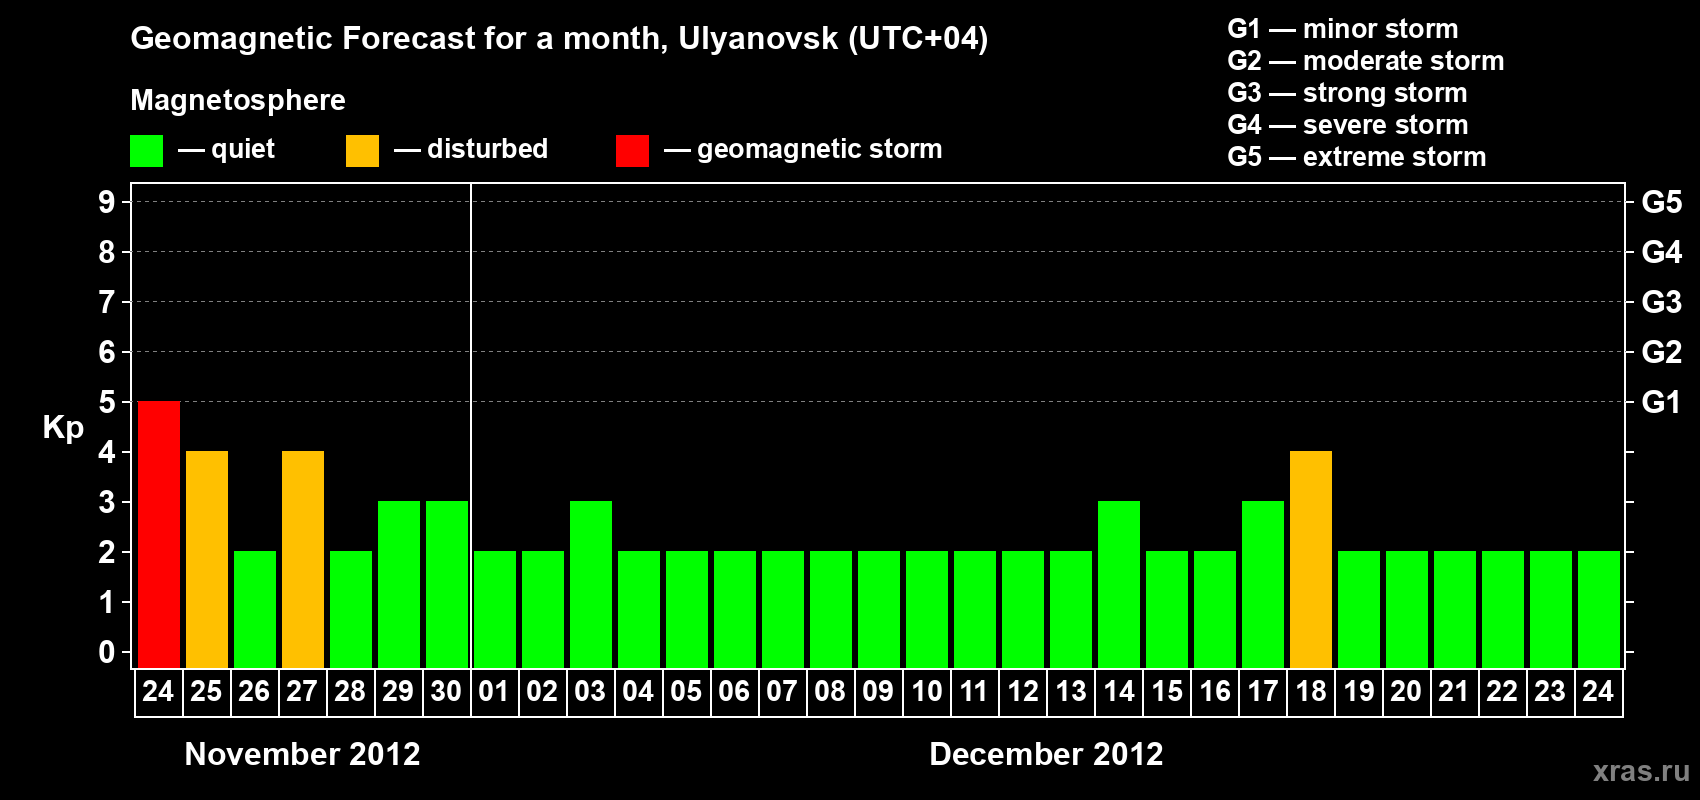Viewport: 1700px width, 800px height.
Task: Click the green bar for December 14
Action: click(1119, 584)
